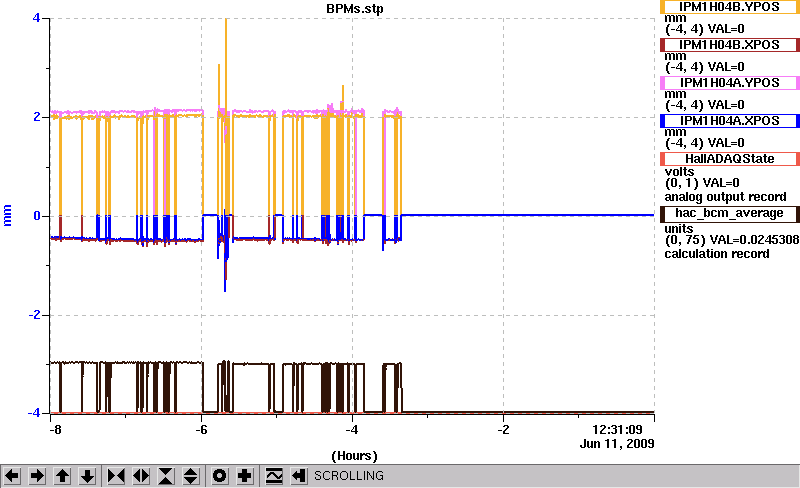Pan the plot left with arrow button

pyautogui.click(x=12, y=476)
